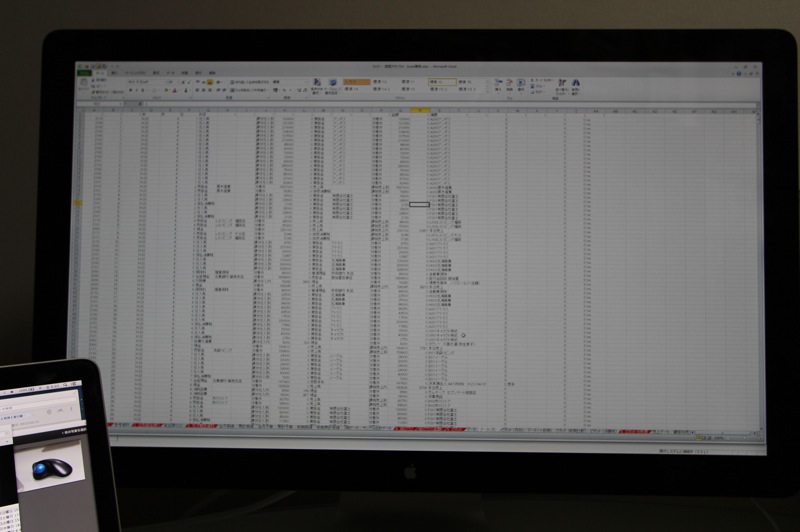Click Merge and Center command
Viewport: 800px width, 532px height.
(x=250, y=90)
